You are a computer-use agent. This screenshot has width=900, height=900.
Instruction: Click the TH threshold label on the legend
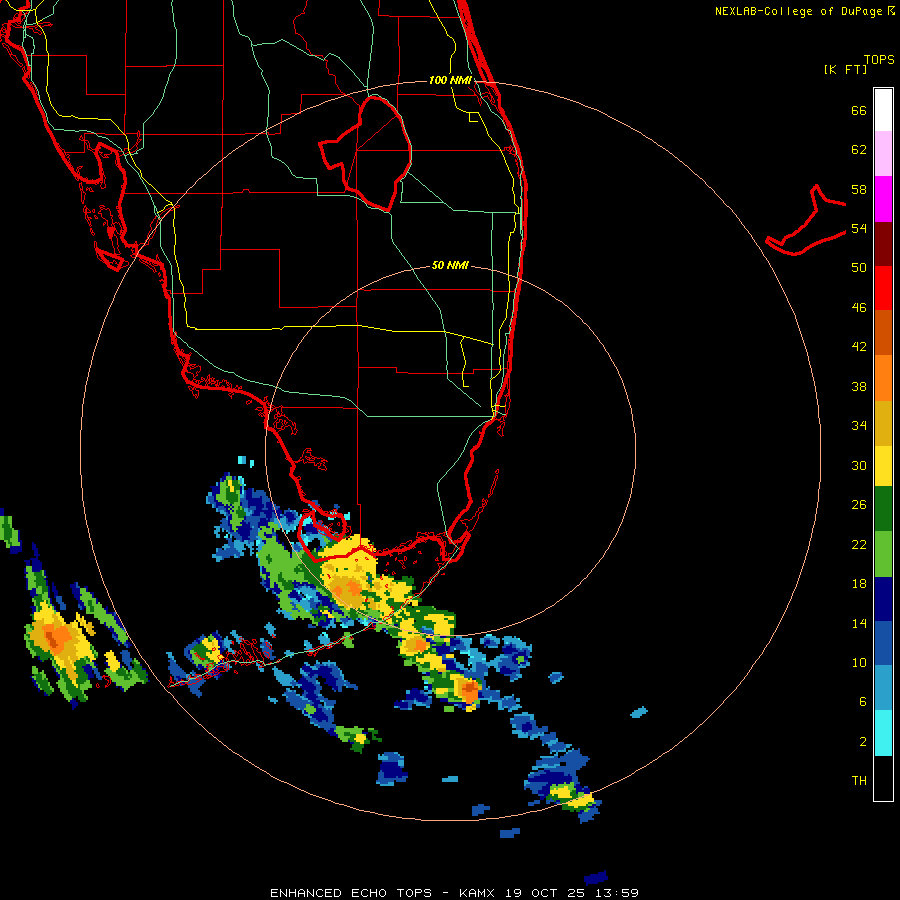[x=859, y=781]
